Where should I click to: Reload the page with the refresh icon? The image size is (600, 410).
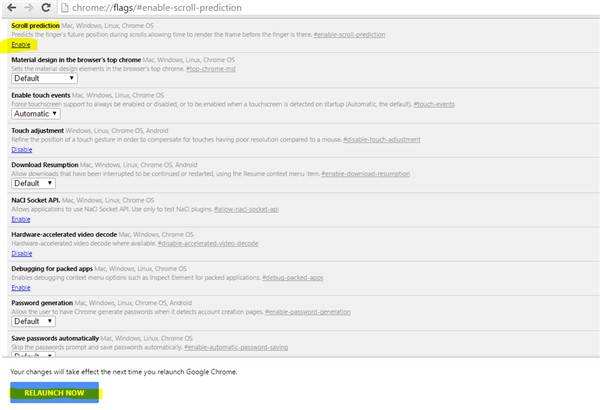(x=46, y=7)
